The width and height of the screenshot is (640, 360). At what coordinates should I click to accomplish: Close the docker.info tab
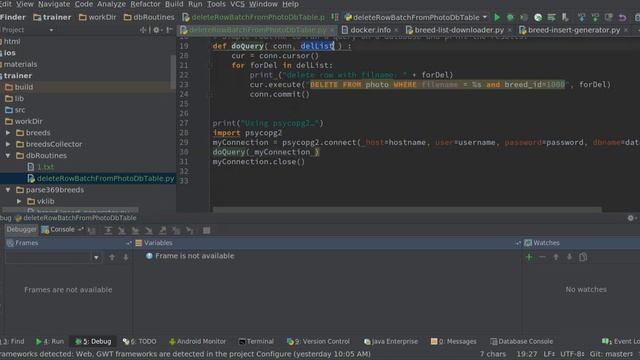[x=396, y=30]
